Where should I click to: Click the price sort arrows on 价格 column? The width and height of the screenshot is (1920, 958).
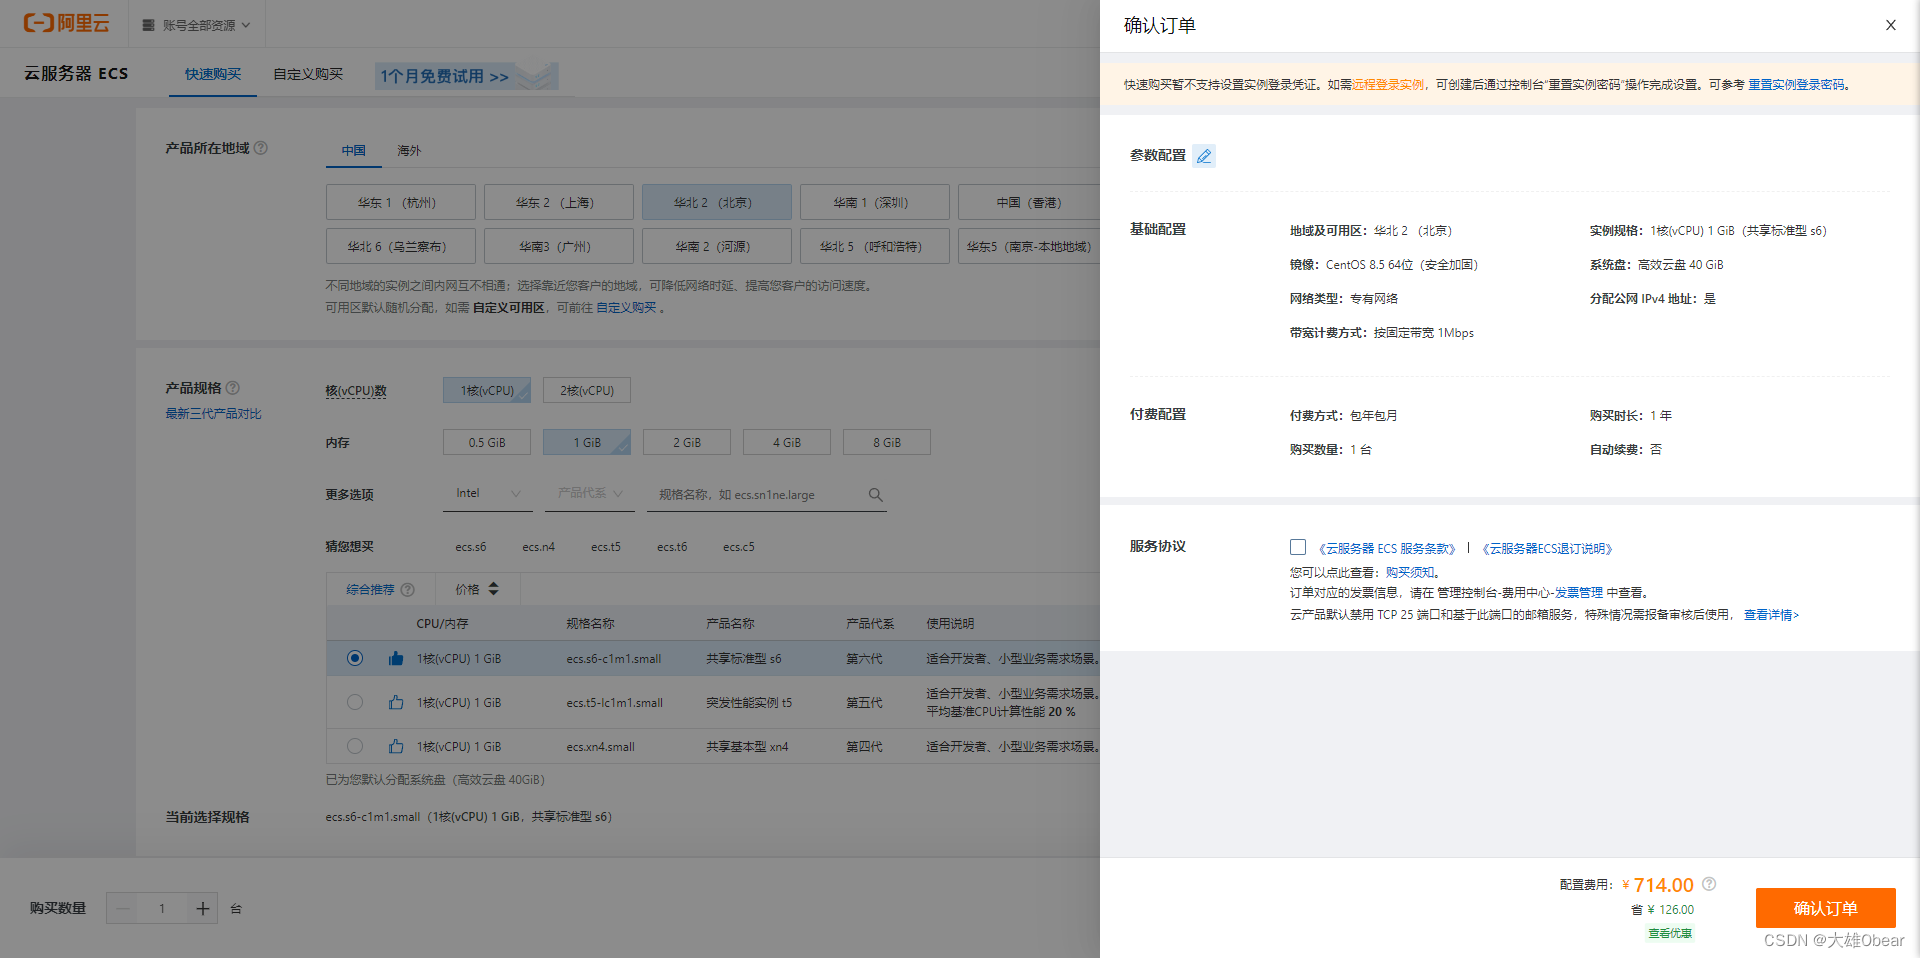(494, 589)
